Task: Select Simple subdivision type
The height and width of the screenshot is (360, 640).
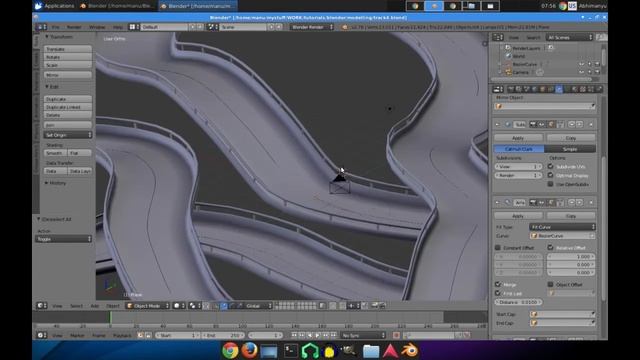Action: pos(570,149)
